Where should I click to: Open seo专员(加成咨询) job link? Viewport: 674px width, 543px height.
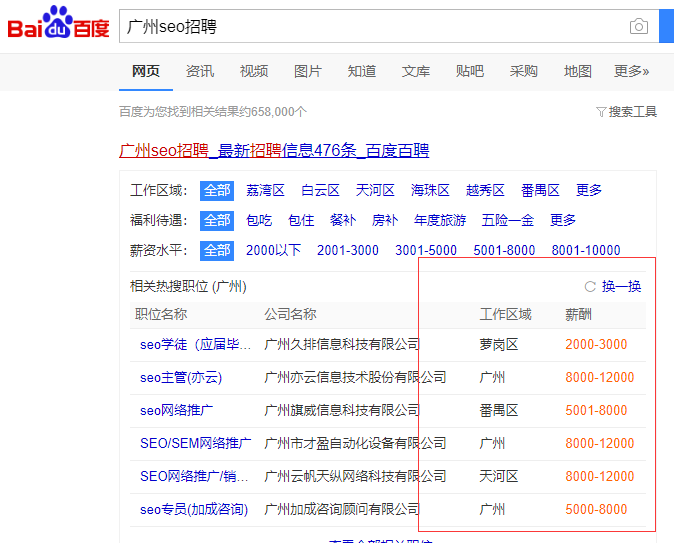pos(193,509)
